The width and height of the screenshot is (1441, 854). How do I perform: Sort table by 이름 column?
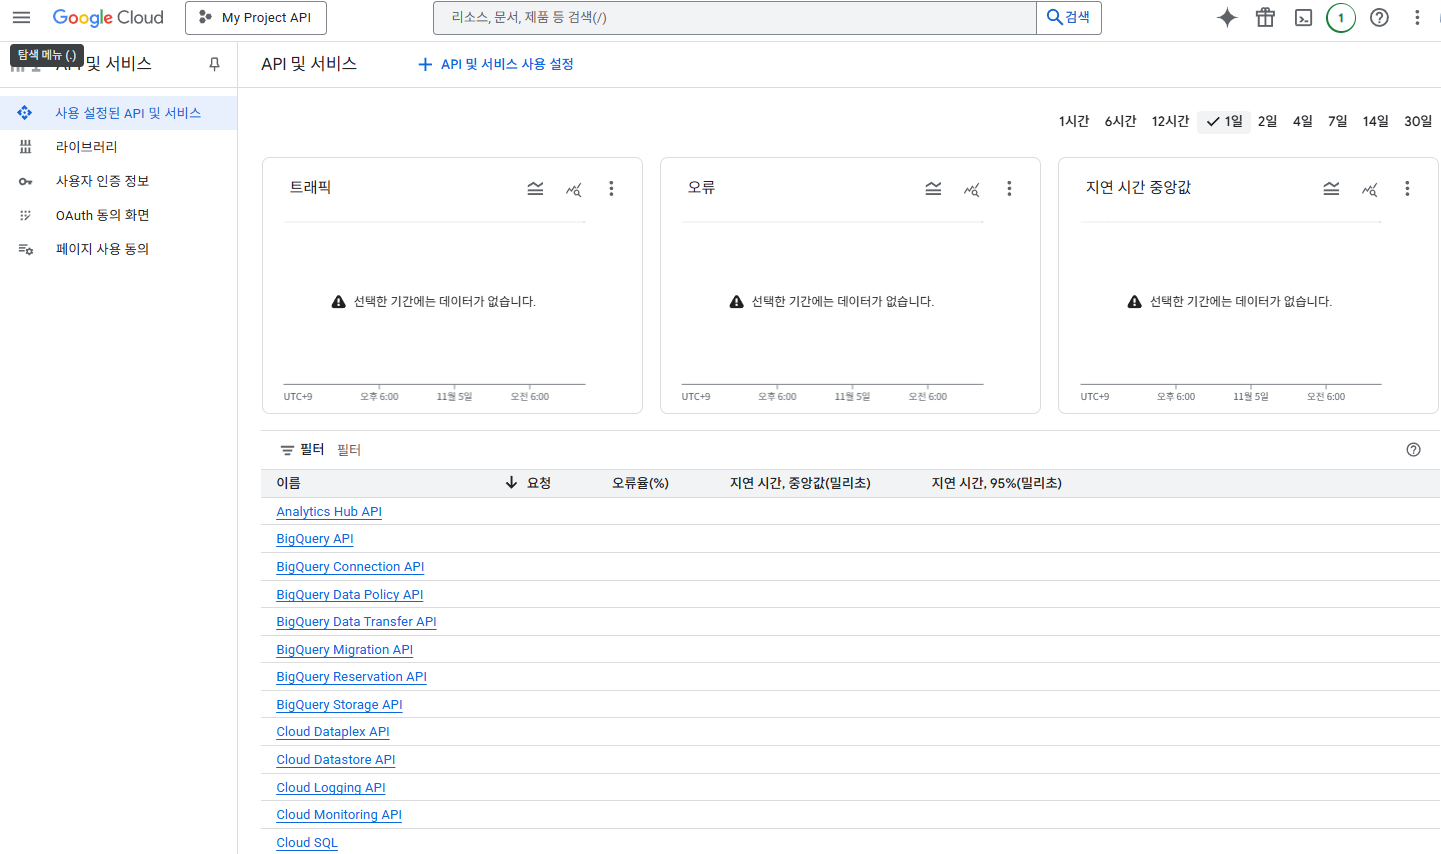pos(288,483)
